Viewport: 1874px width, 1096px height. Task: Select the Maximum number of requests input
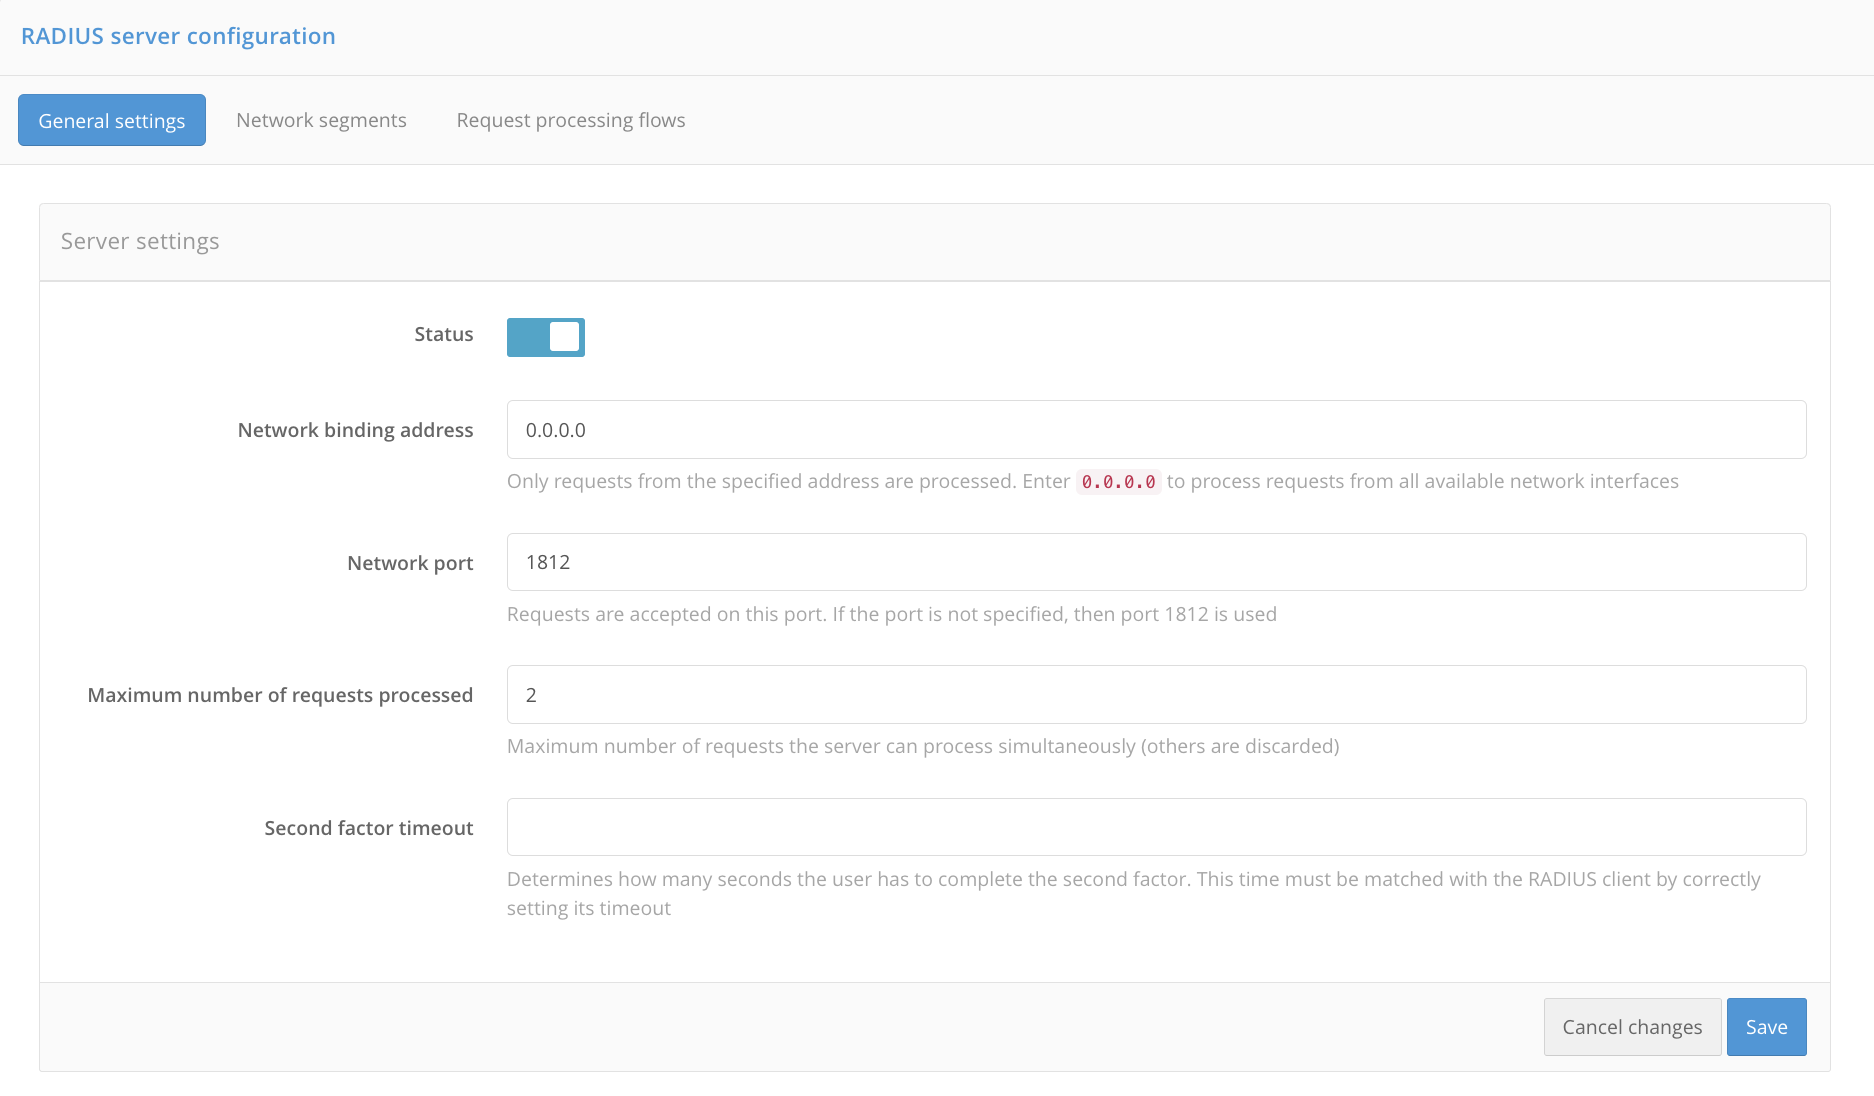coord(1156,695)
